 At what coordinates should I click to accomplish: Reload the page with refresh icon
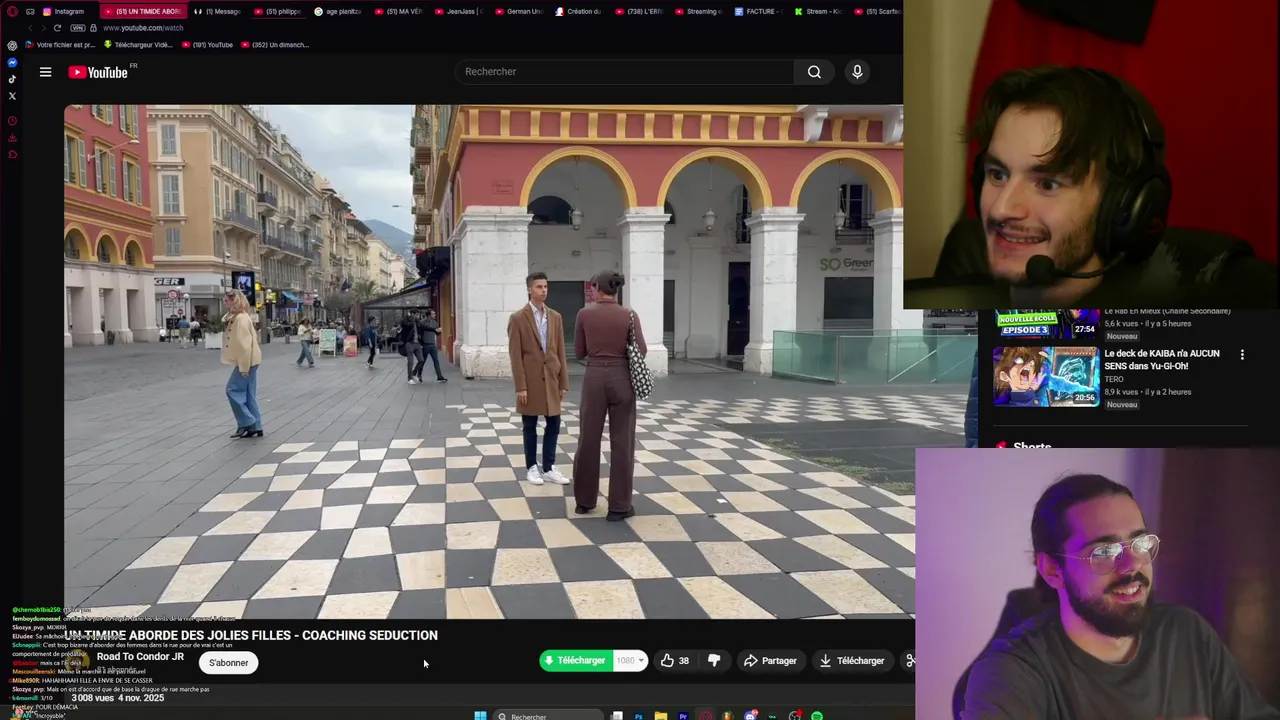57,28
